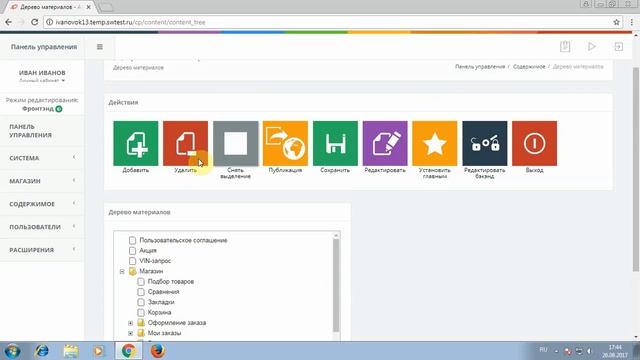Bookmark page with the star icon
The height and width of the screenshot is (360, 640).
[x=616, y=22]
